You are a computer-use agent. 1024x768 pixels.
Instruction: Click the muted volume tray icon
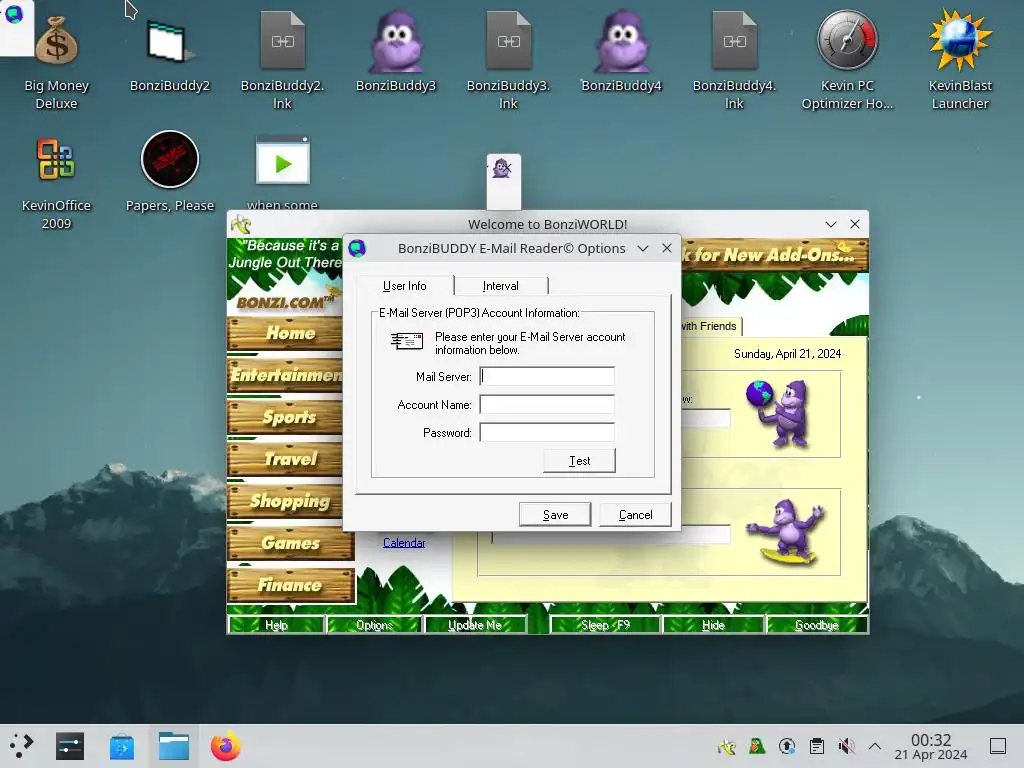tap(846, 746)
